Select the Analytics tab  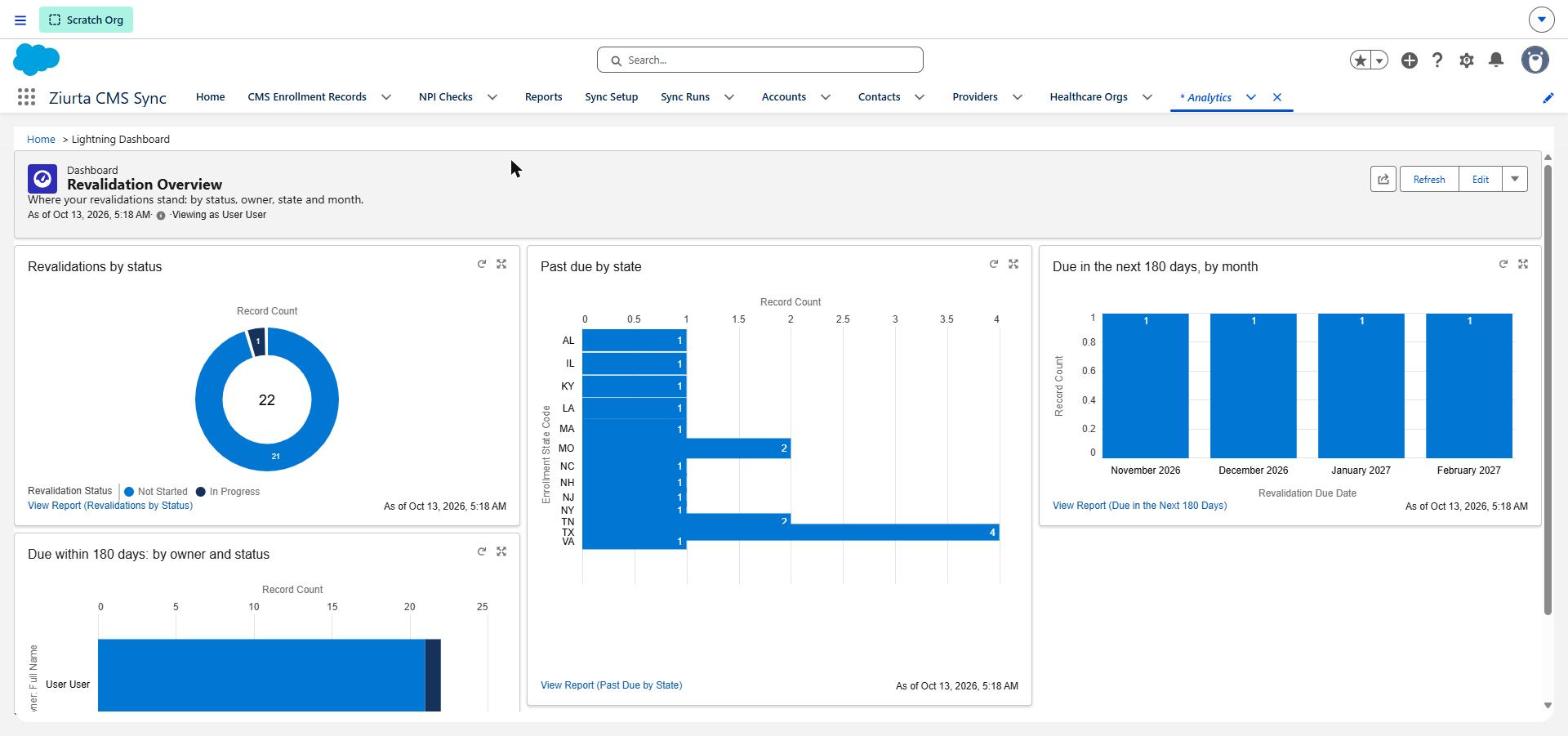click(1205, 97)
